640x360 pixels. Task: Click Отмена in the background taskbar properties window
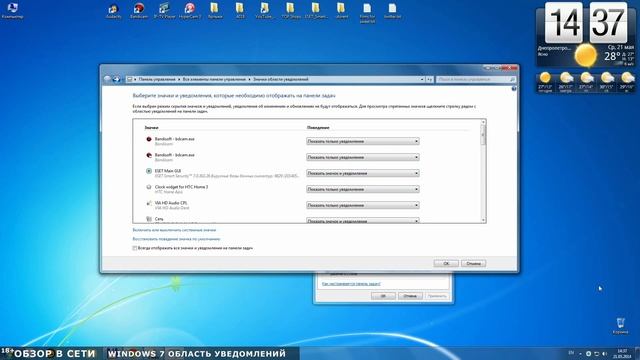[410, 296]
